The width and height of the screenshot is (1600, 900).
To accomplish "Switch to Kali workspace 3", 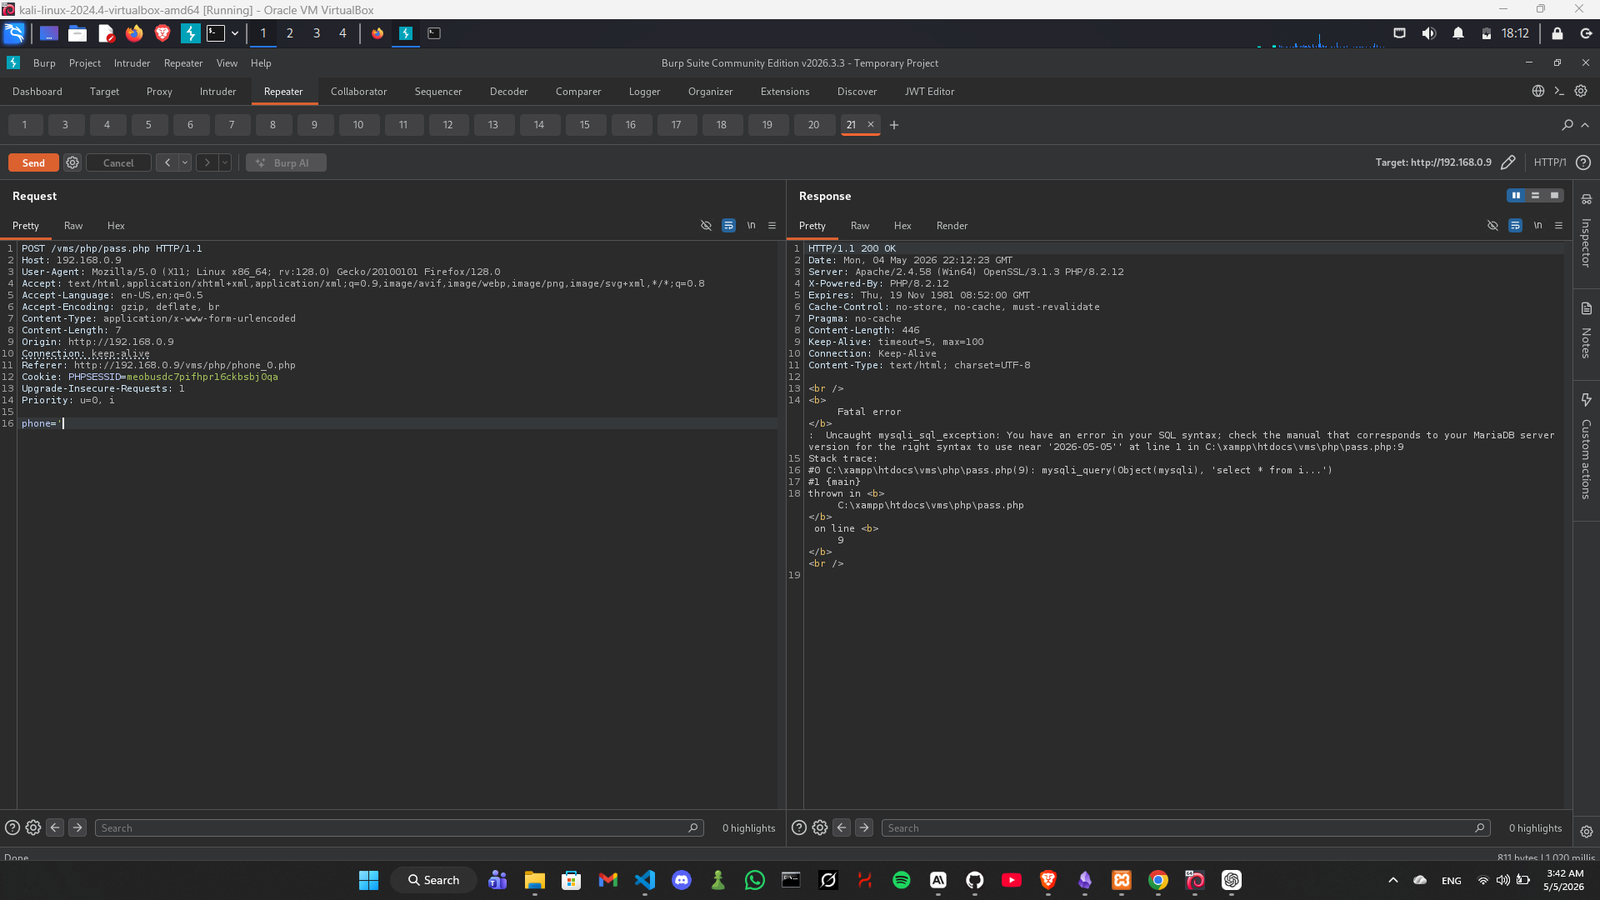I will click(316, 33).
